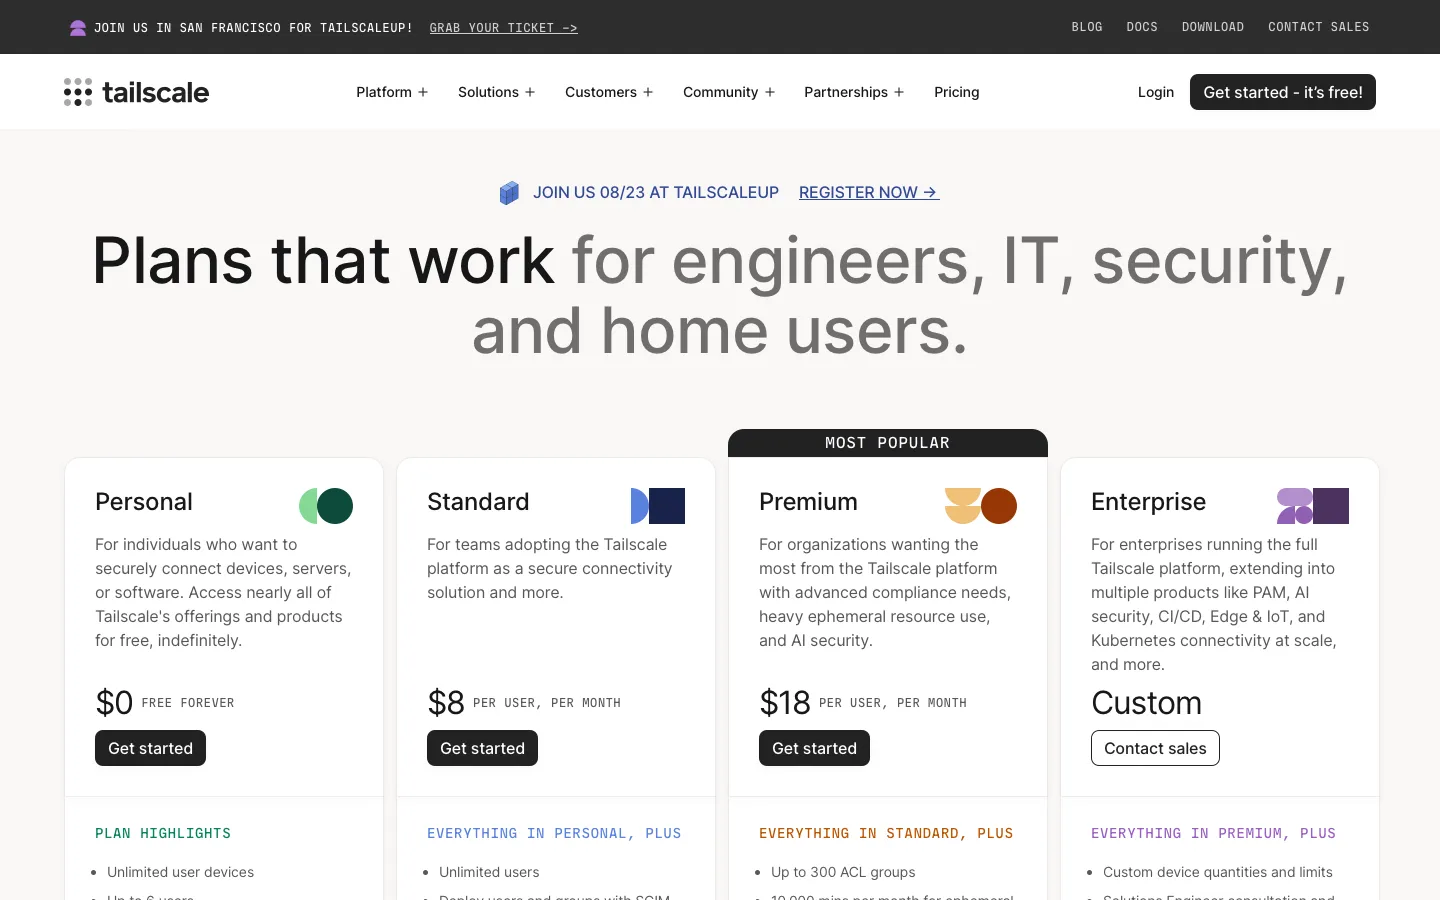Click EVERYTHING IN STANDARD, PLUS heading
This screenshot has height=900, width=1440.
point(886,833)
